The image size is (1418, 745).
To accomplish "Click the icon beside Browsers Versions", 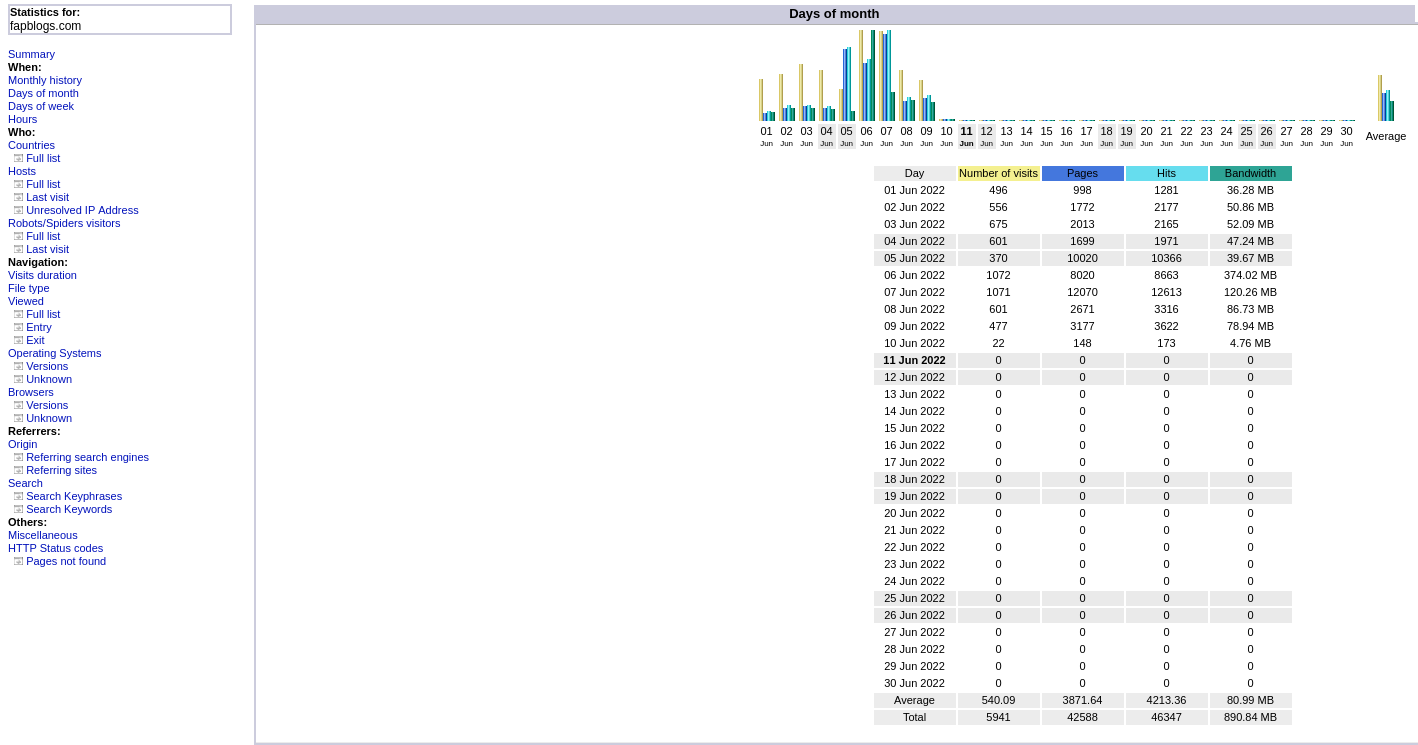I will coord(18,405).
